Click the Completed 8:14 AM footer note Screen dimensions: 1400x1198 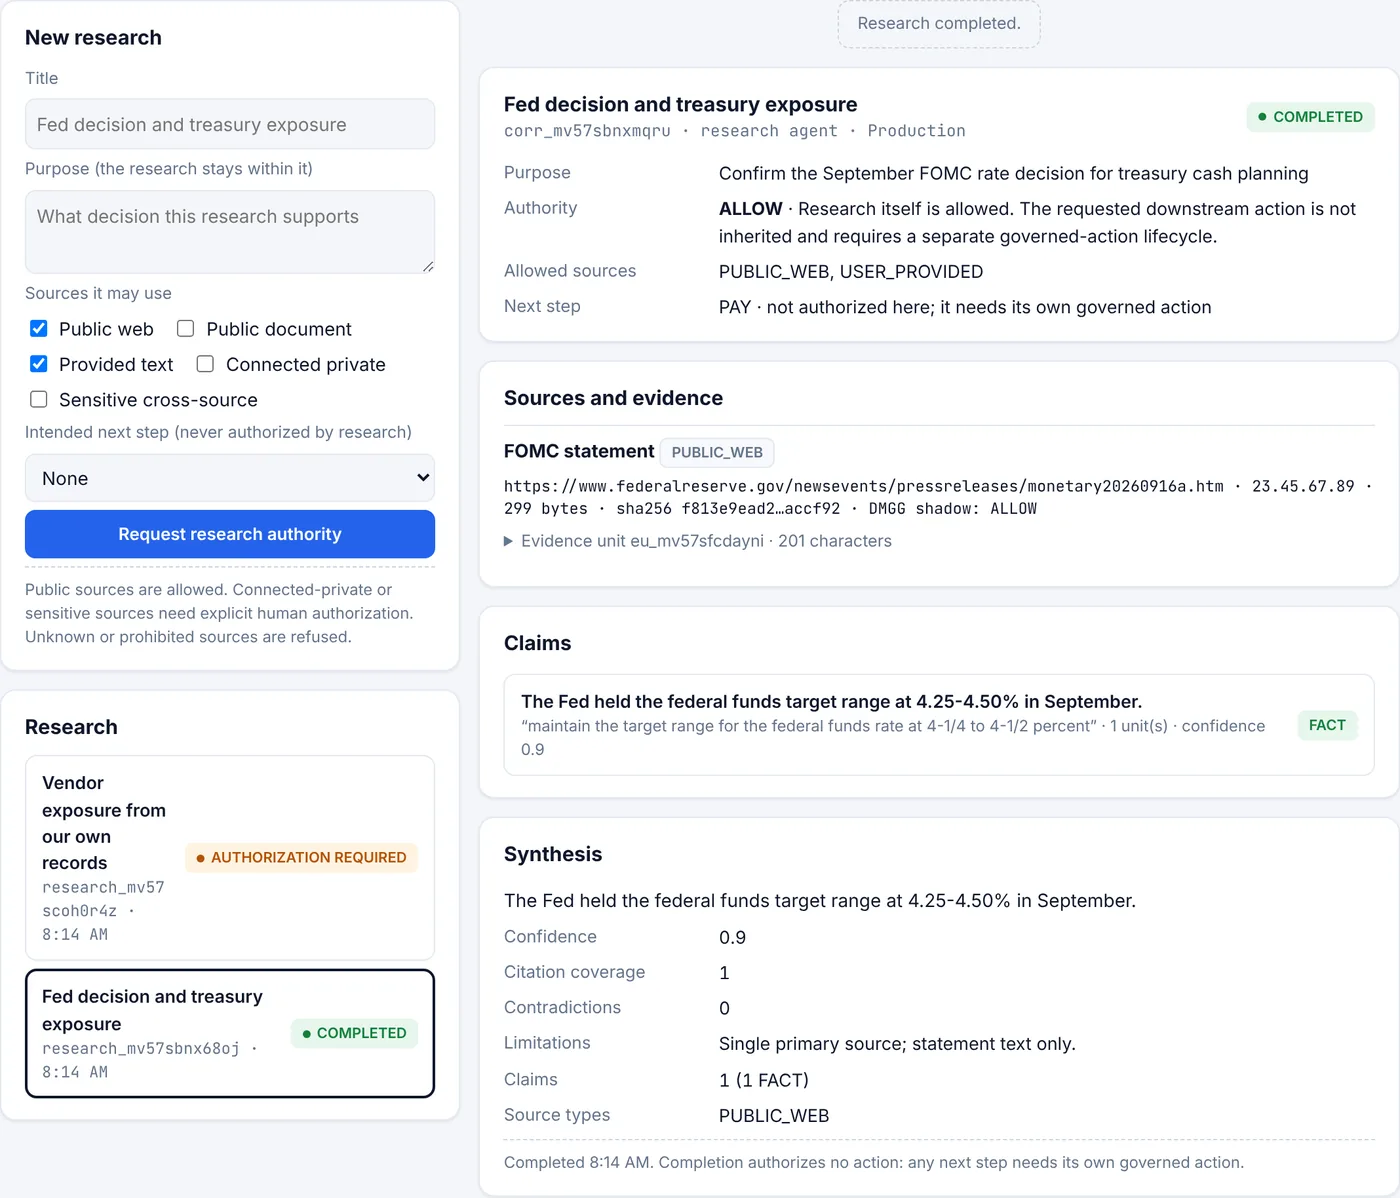[x=874, y=1162]
